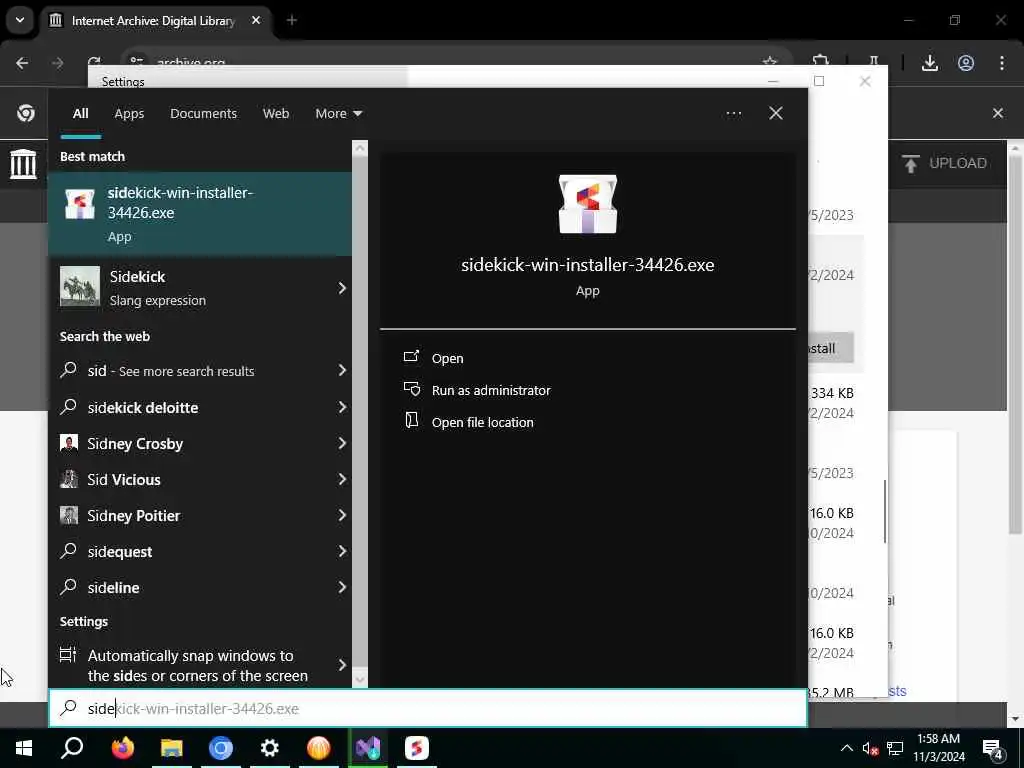Select the Sidney Crosby suggestion

tap(189, 443)
